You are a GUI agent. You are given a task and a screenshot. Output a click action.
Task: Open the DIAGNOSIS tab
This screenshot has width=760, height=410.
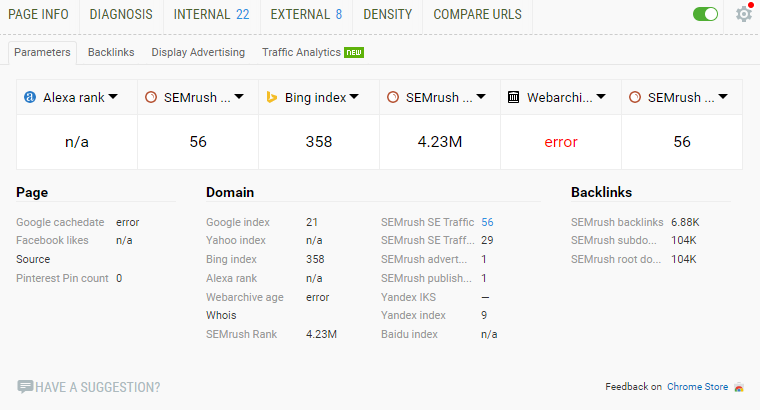121,15
